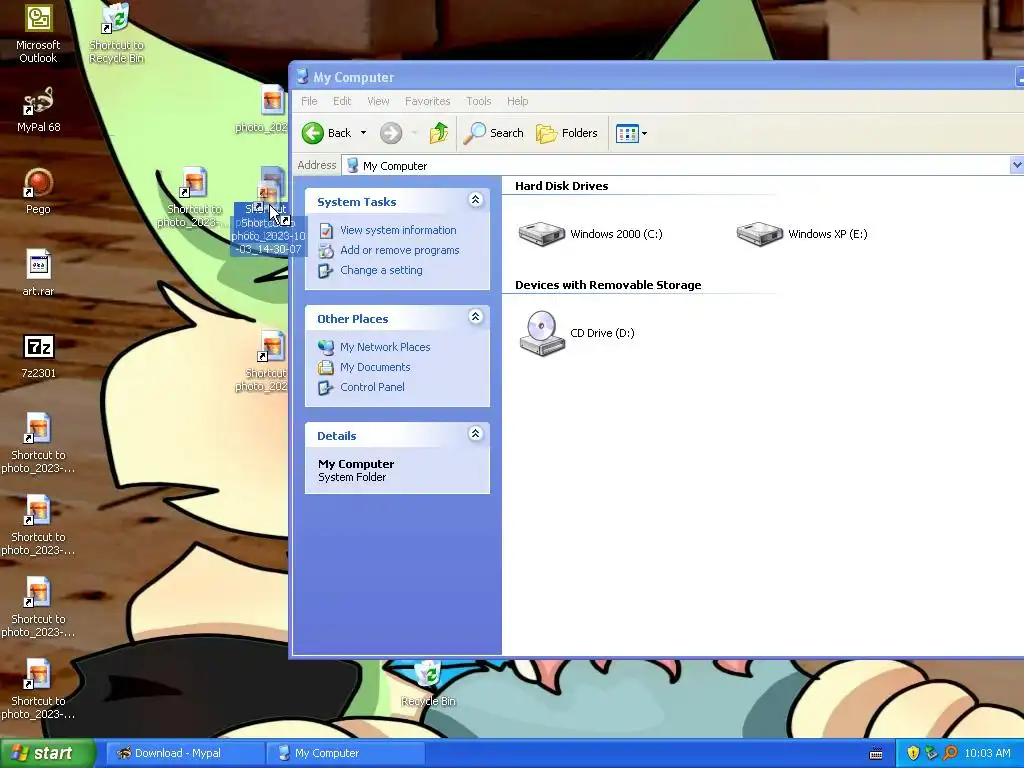Click the security shield tray icon
This screenshot has height=768, width=1024.
913,753
